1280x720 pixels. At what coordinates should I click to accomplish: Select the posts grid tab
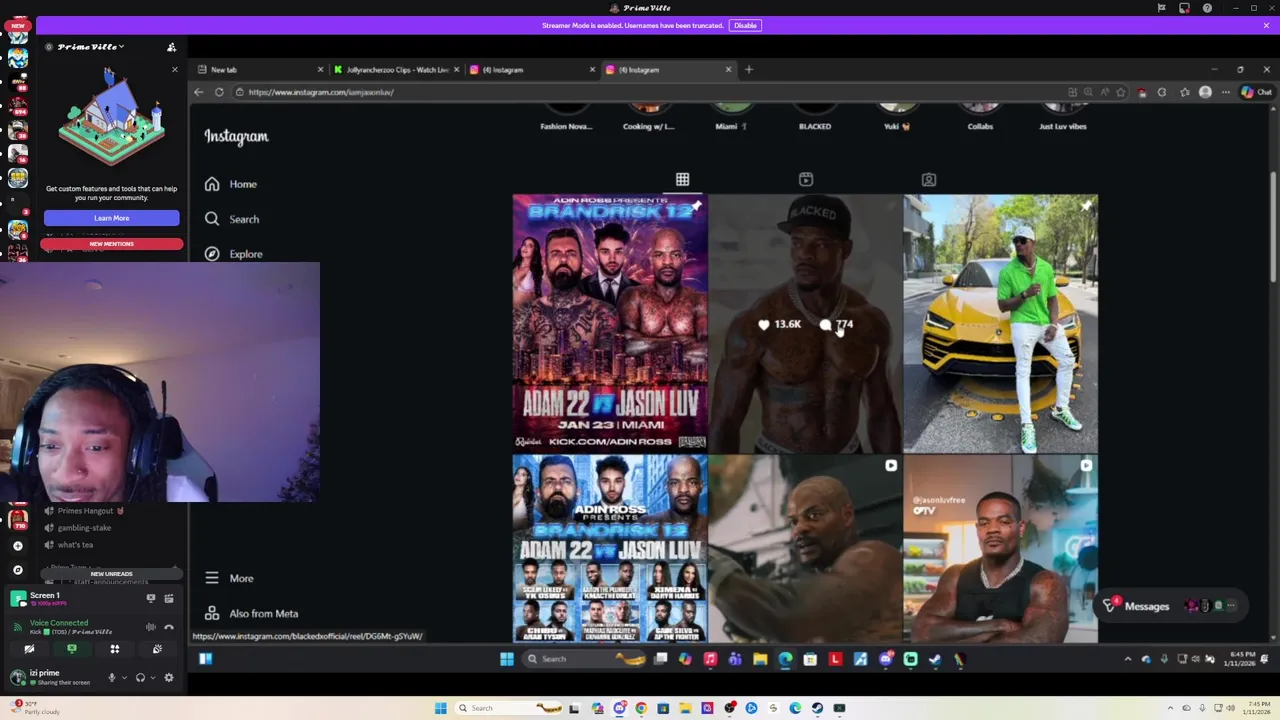pos(682,179)
